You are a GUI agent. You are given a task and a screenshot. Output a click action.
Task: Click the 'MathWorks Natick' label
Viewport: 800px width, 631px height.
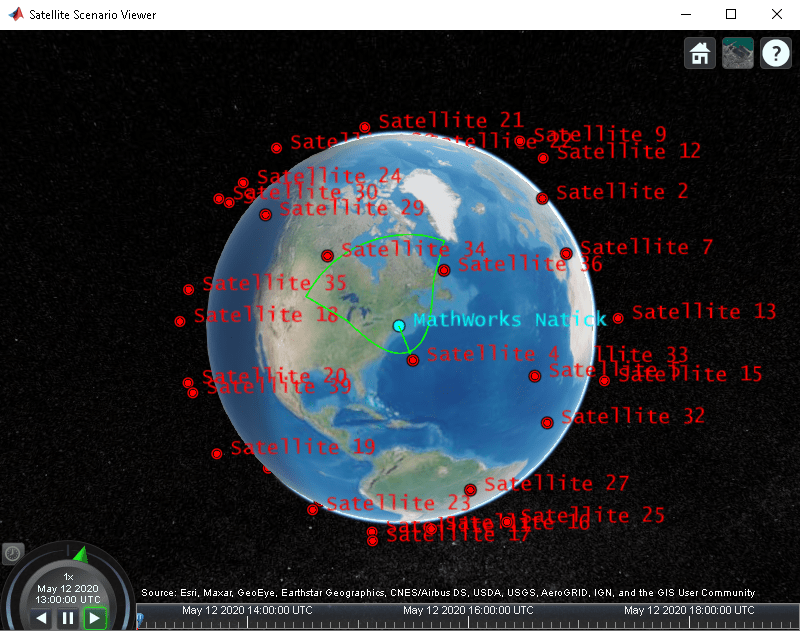point(510,320)
